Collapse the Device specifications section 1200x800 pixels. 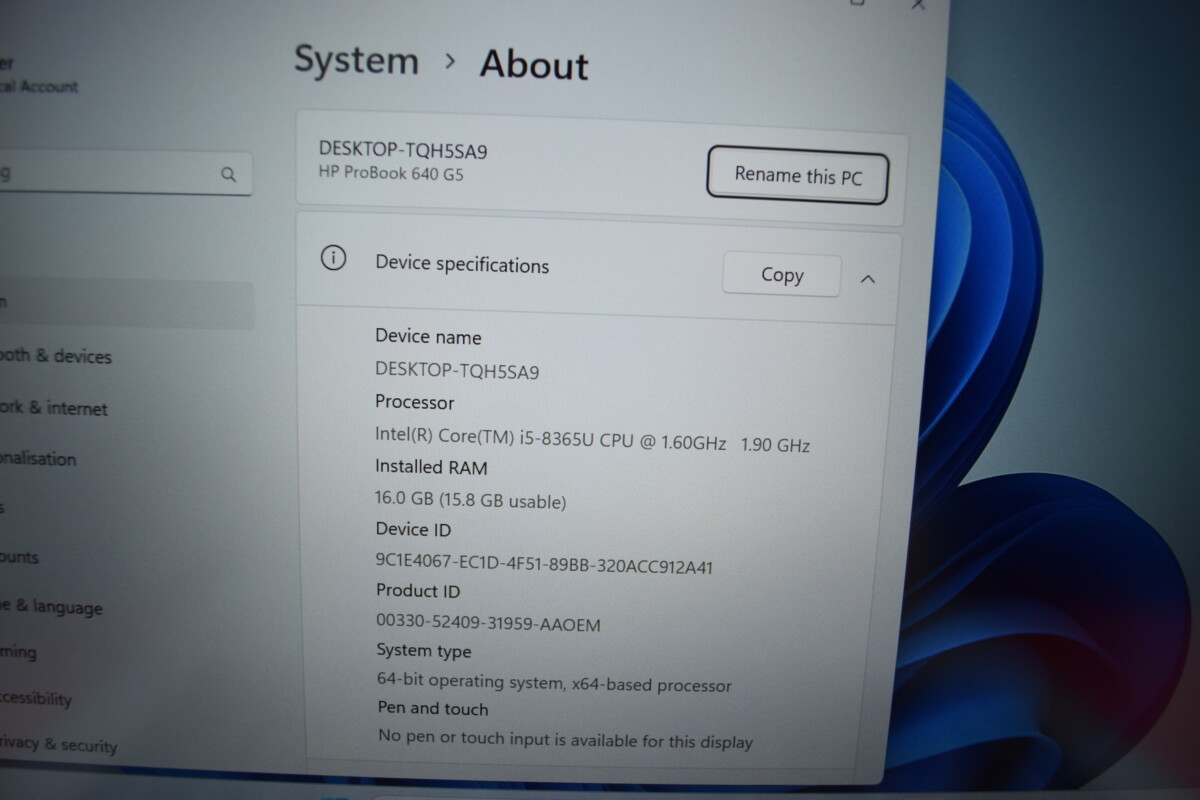(x=867, y=279)
